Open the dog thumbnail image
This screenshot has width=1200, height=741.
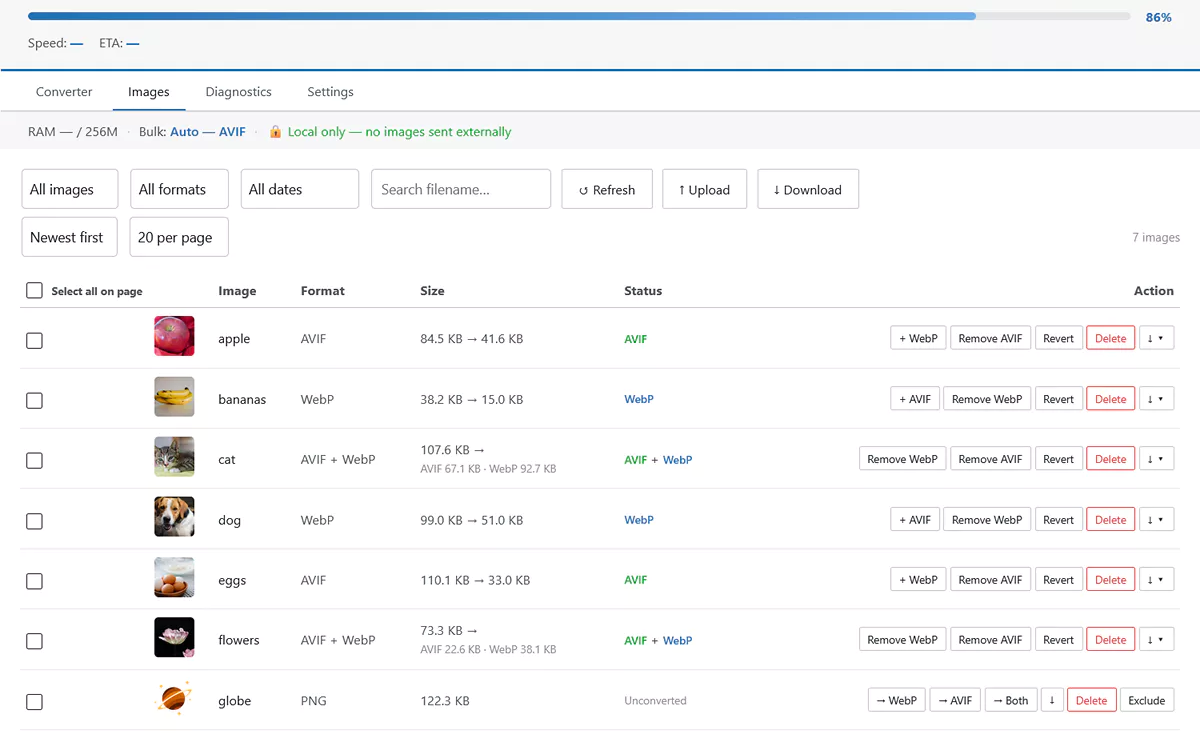[174, 517]
